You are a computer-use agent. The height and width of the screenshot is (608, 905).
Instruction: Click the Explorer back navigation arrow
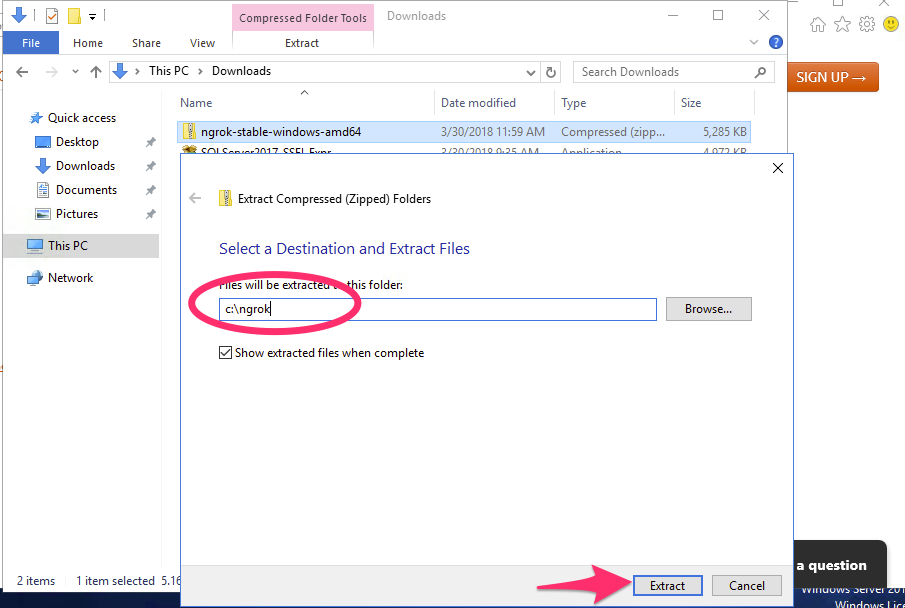click(22, 72)
